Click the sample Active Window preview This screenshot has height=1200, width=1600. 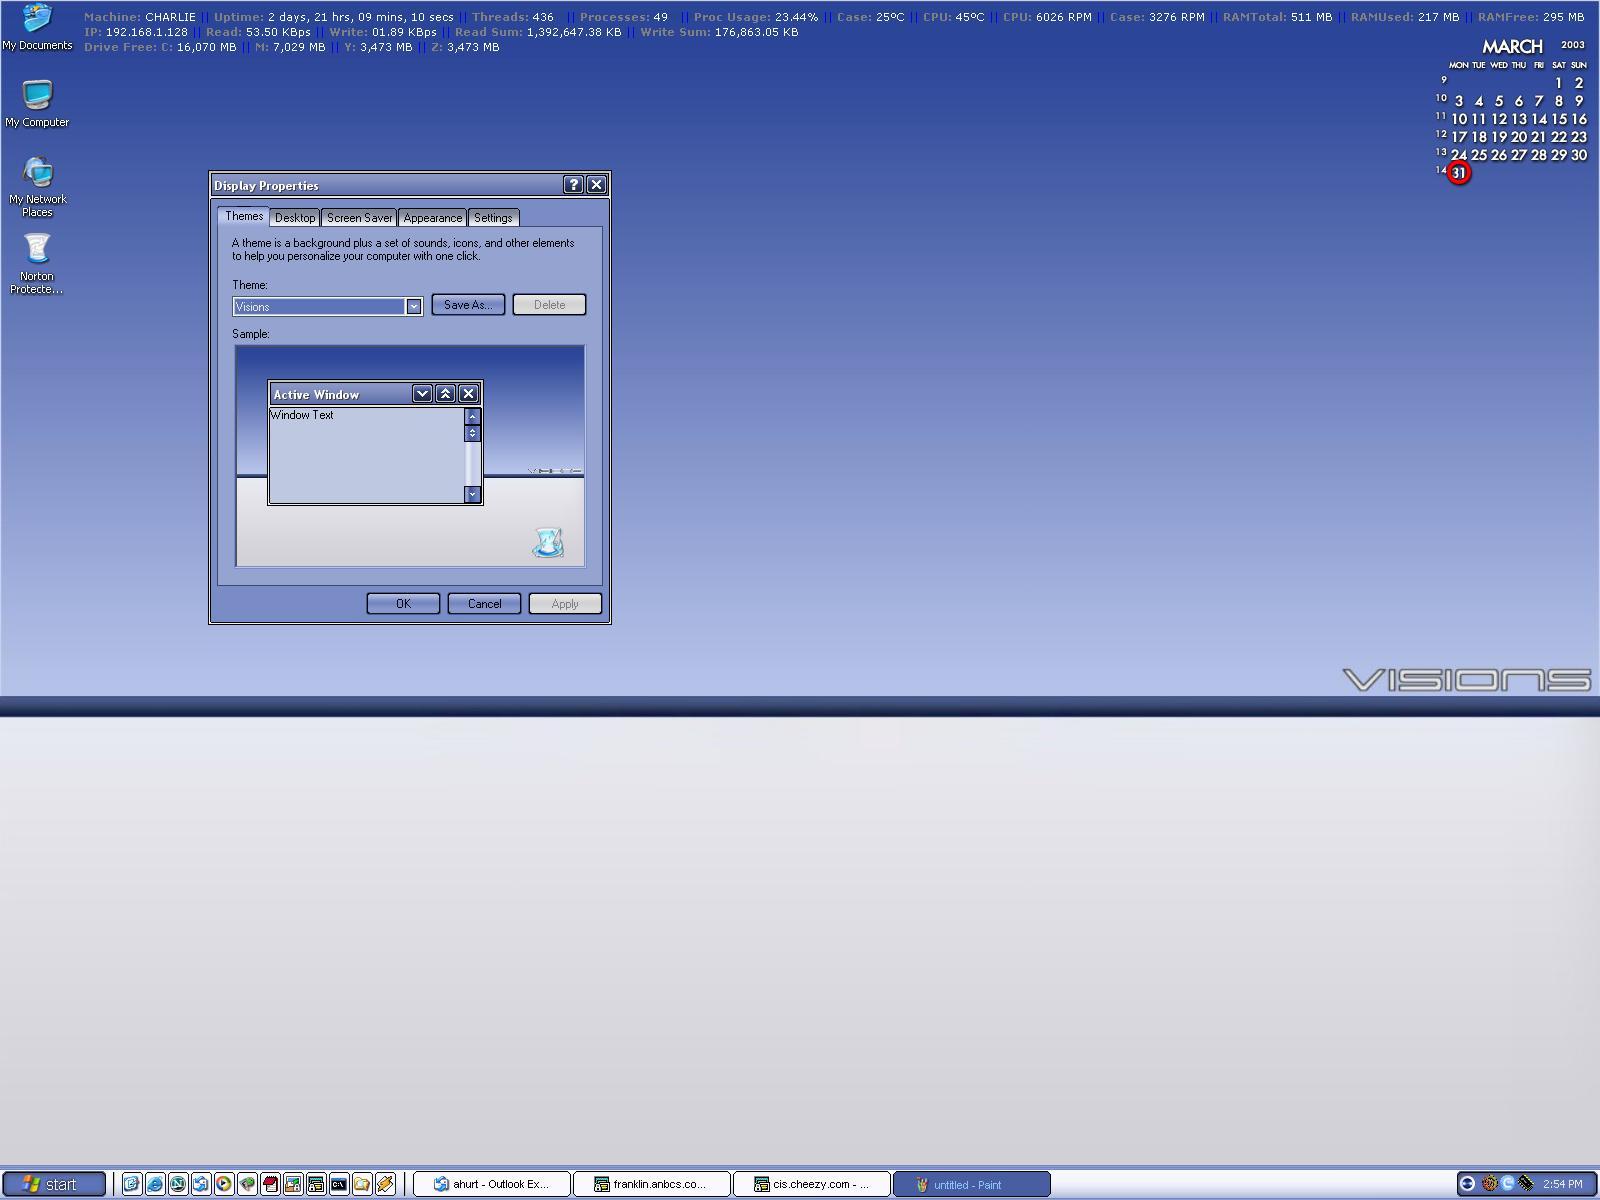click(x=375, y=442)
